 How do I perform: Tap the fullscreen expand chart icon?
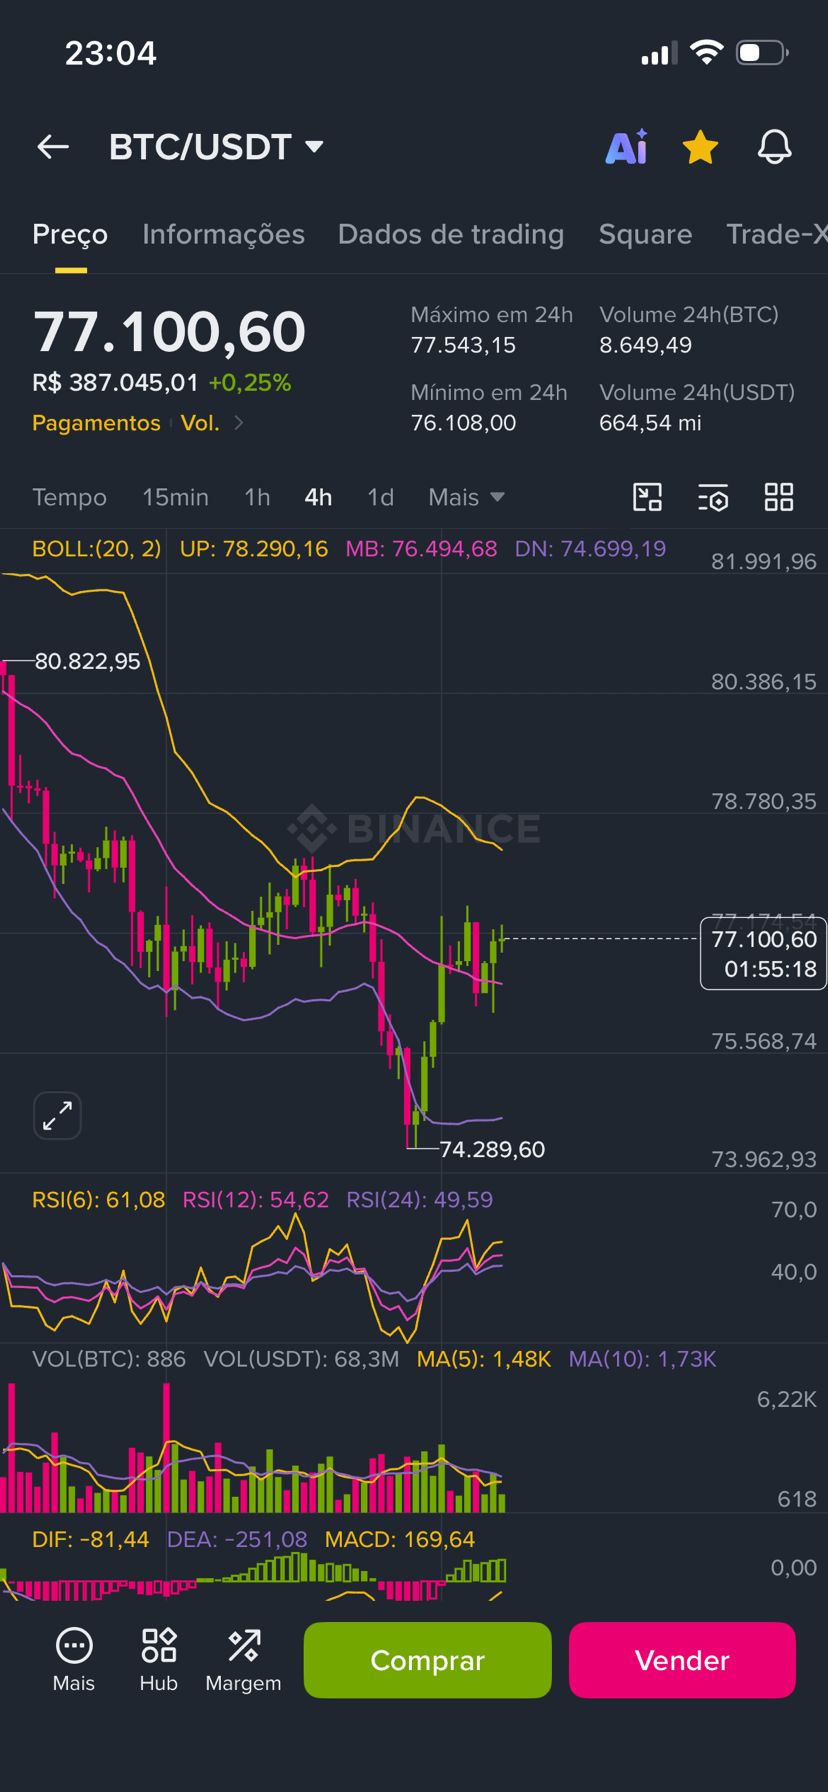58,1115
